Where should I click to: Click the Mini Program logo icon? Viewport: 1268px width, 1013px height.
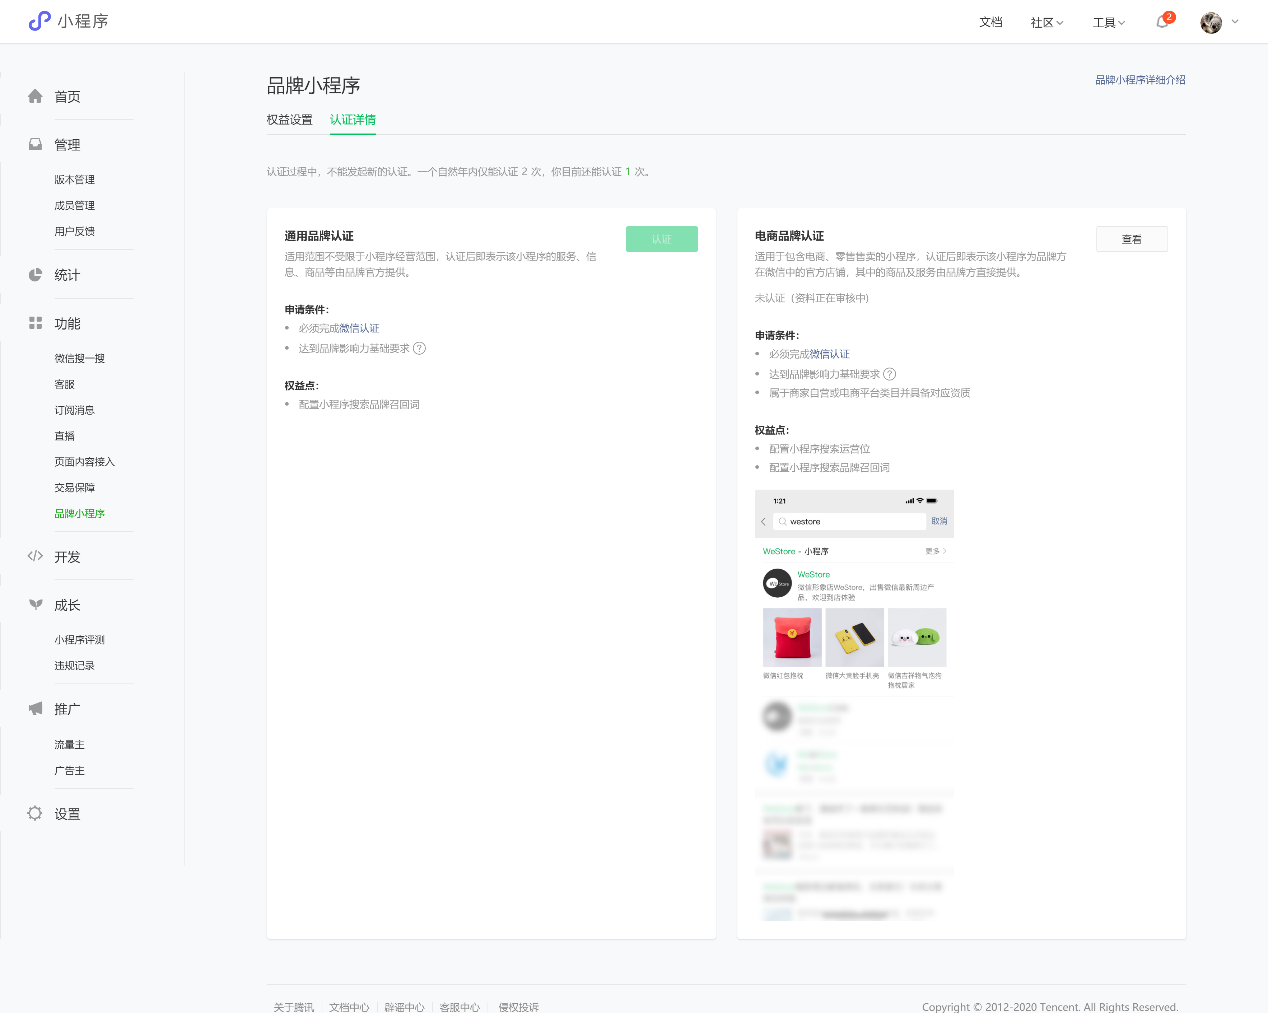pos(40,21)
